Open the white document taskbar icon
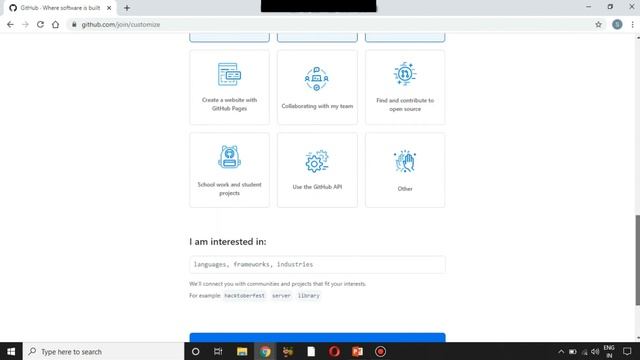Screen dimensions: 640x360 (x=311, y=351)
